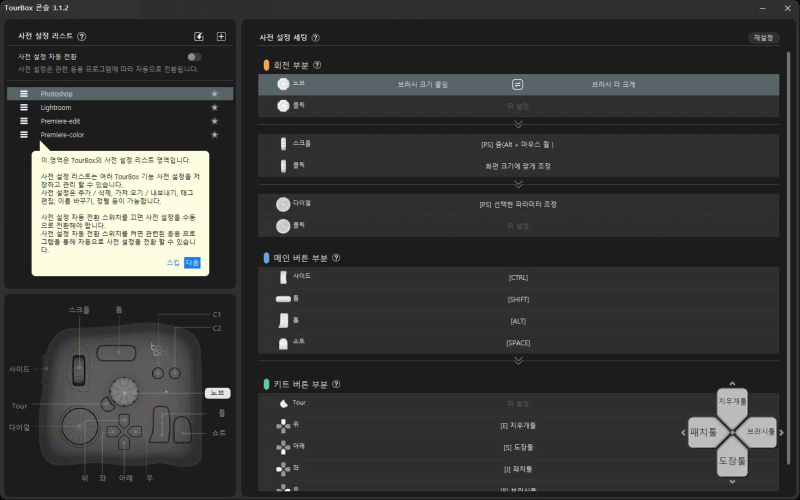Click the drag handle icon for Lightroom preset
The width and height of the screenshot is (800, 500).
click(x=24, y=108)
